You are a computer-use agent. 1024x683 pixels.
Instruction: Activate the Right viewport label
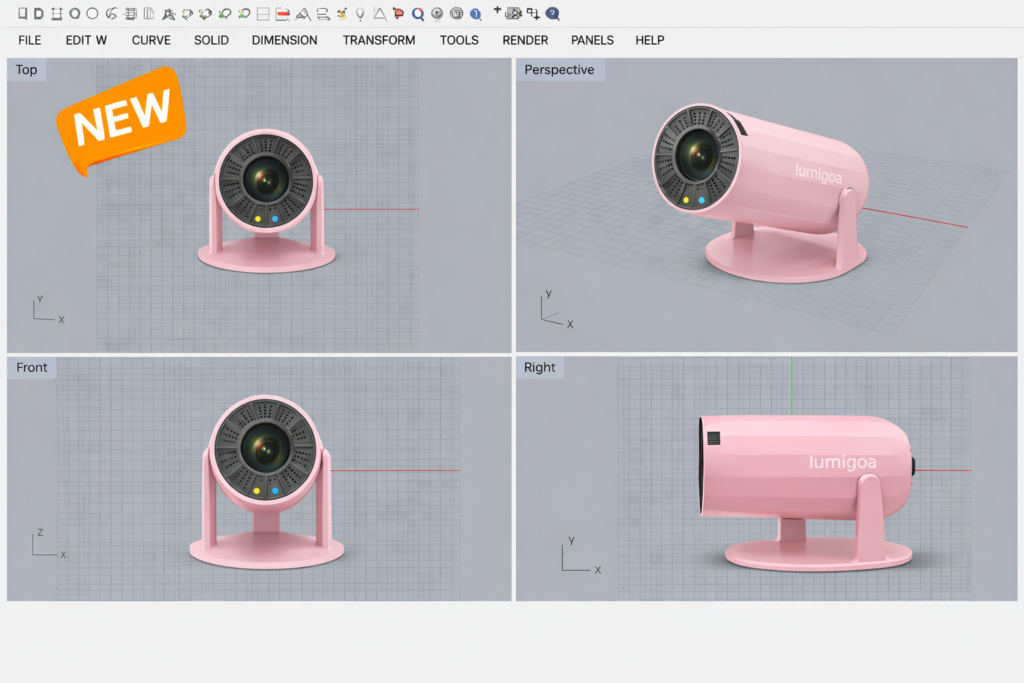click(x=540, y=368)
